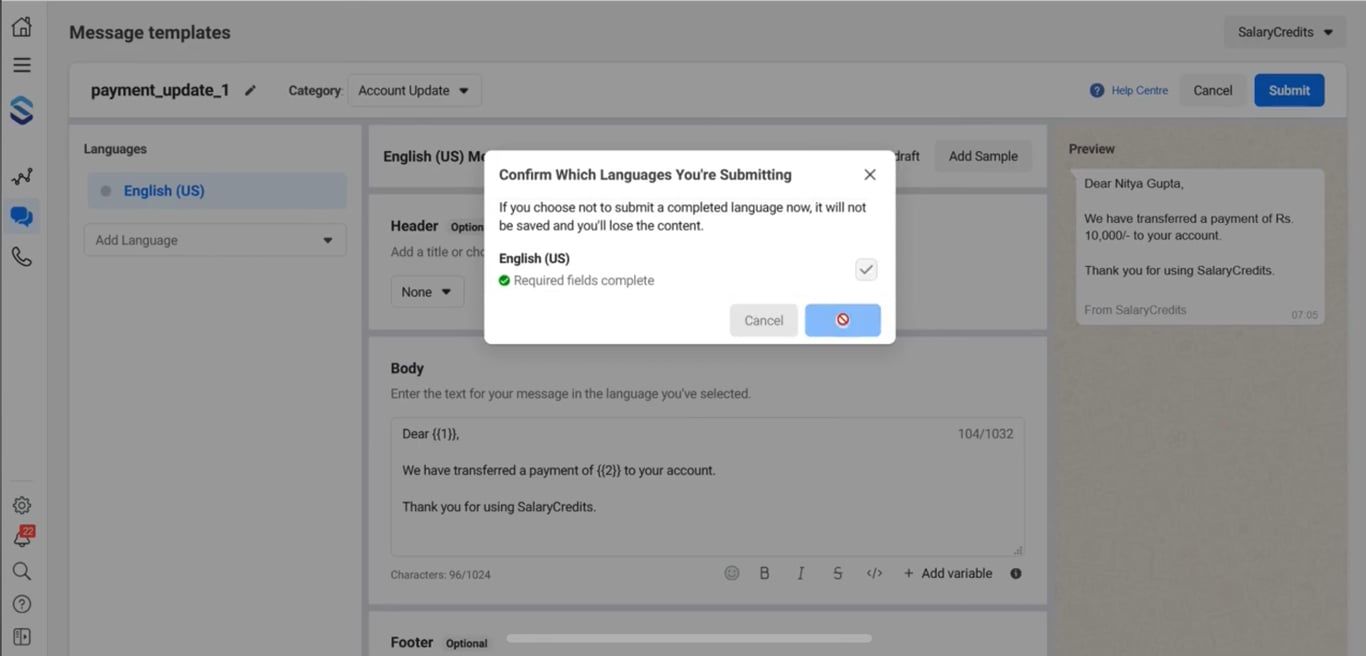Insert emoji in message body
Image resolution: width=1366 pixels, height=656 pixels.
[x=732, y=573]
